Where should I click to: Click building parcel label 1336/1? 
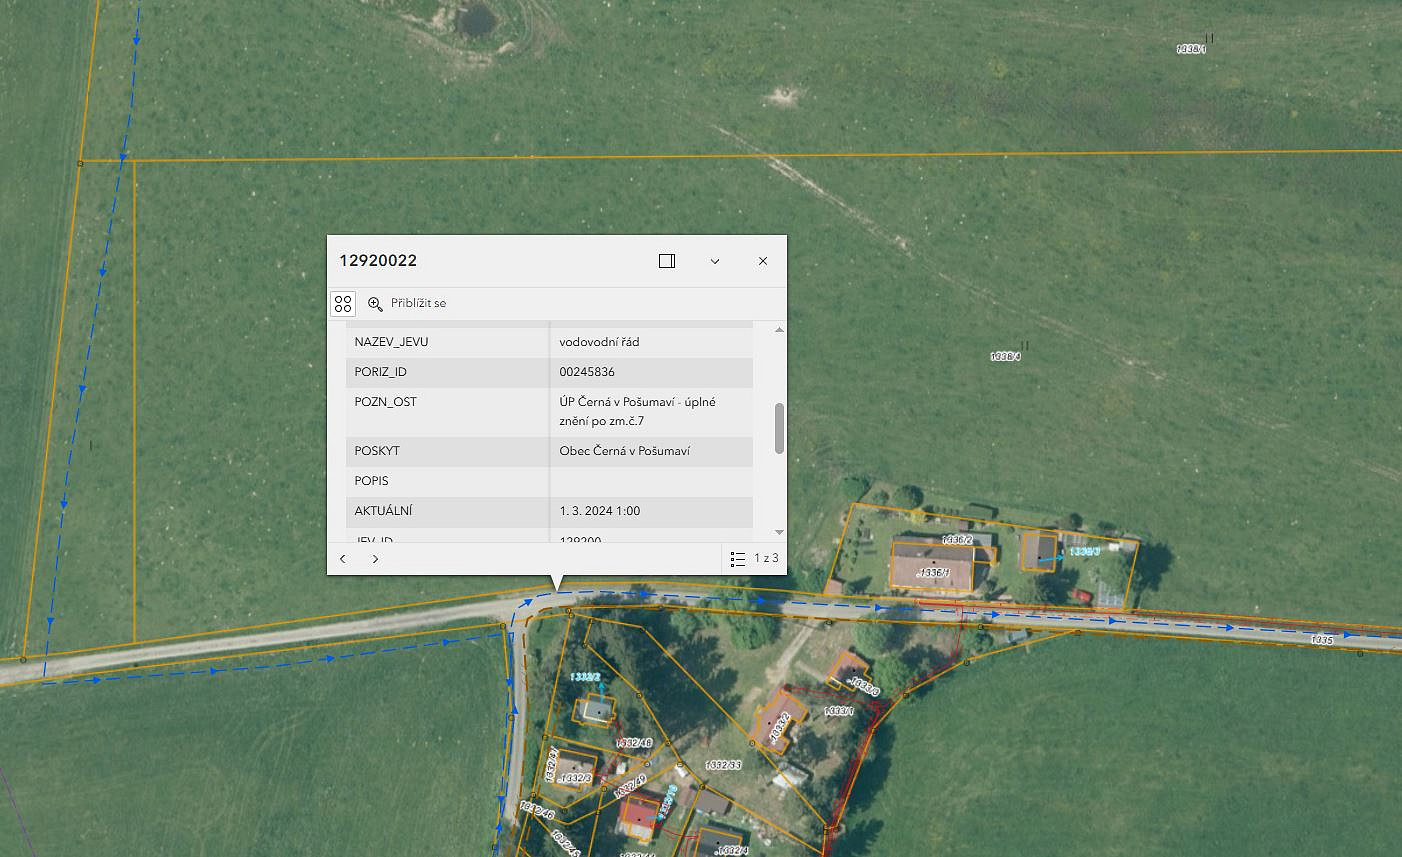[x=934, y=573]
